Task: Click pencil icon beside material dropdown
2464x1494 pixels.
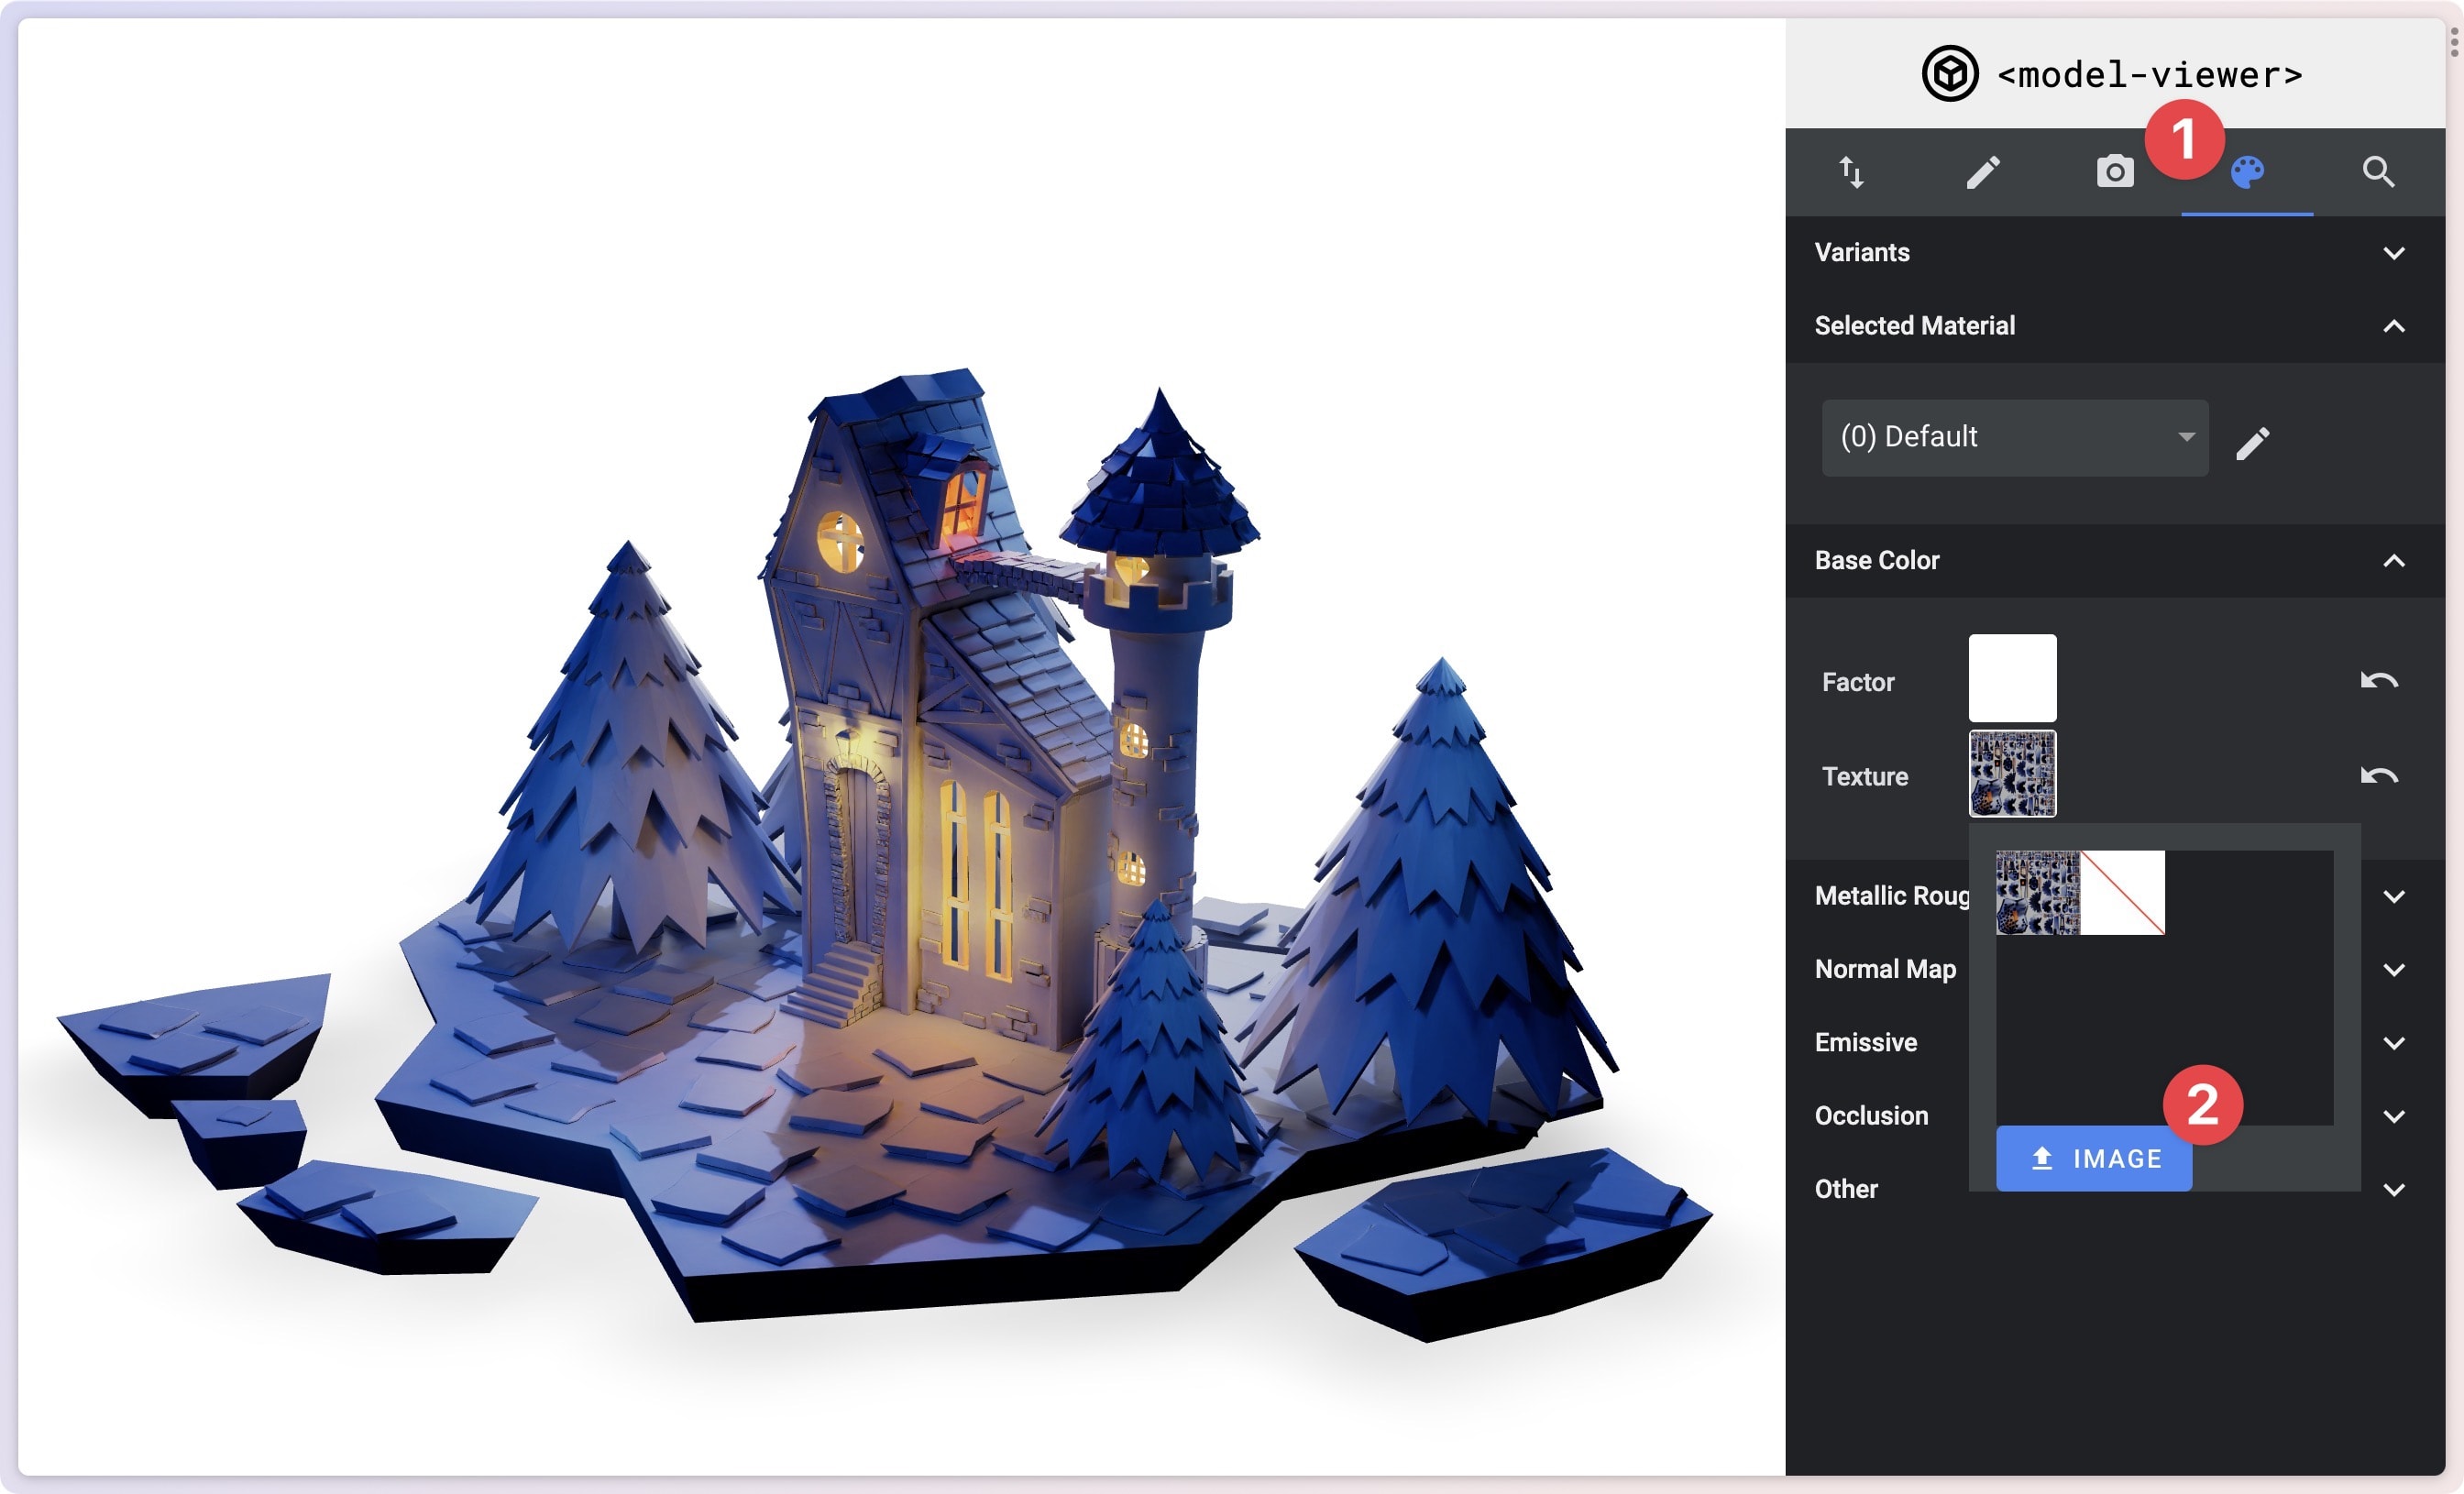Action: tap(2253, 443)
